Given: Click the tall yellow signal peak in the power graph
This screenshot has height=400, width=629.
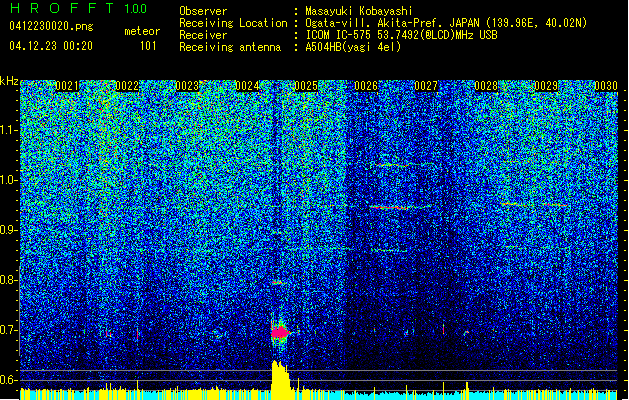Looking at the screenshot, I should tap(280, 380).
